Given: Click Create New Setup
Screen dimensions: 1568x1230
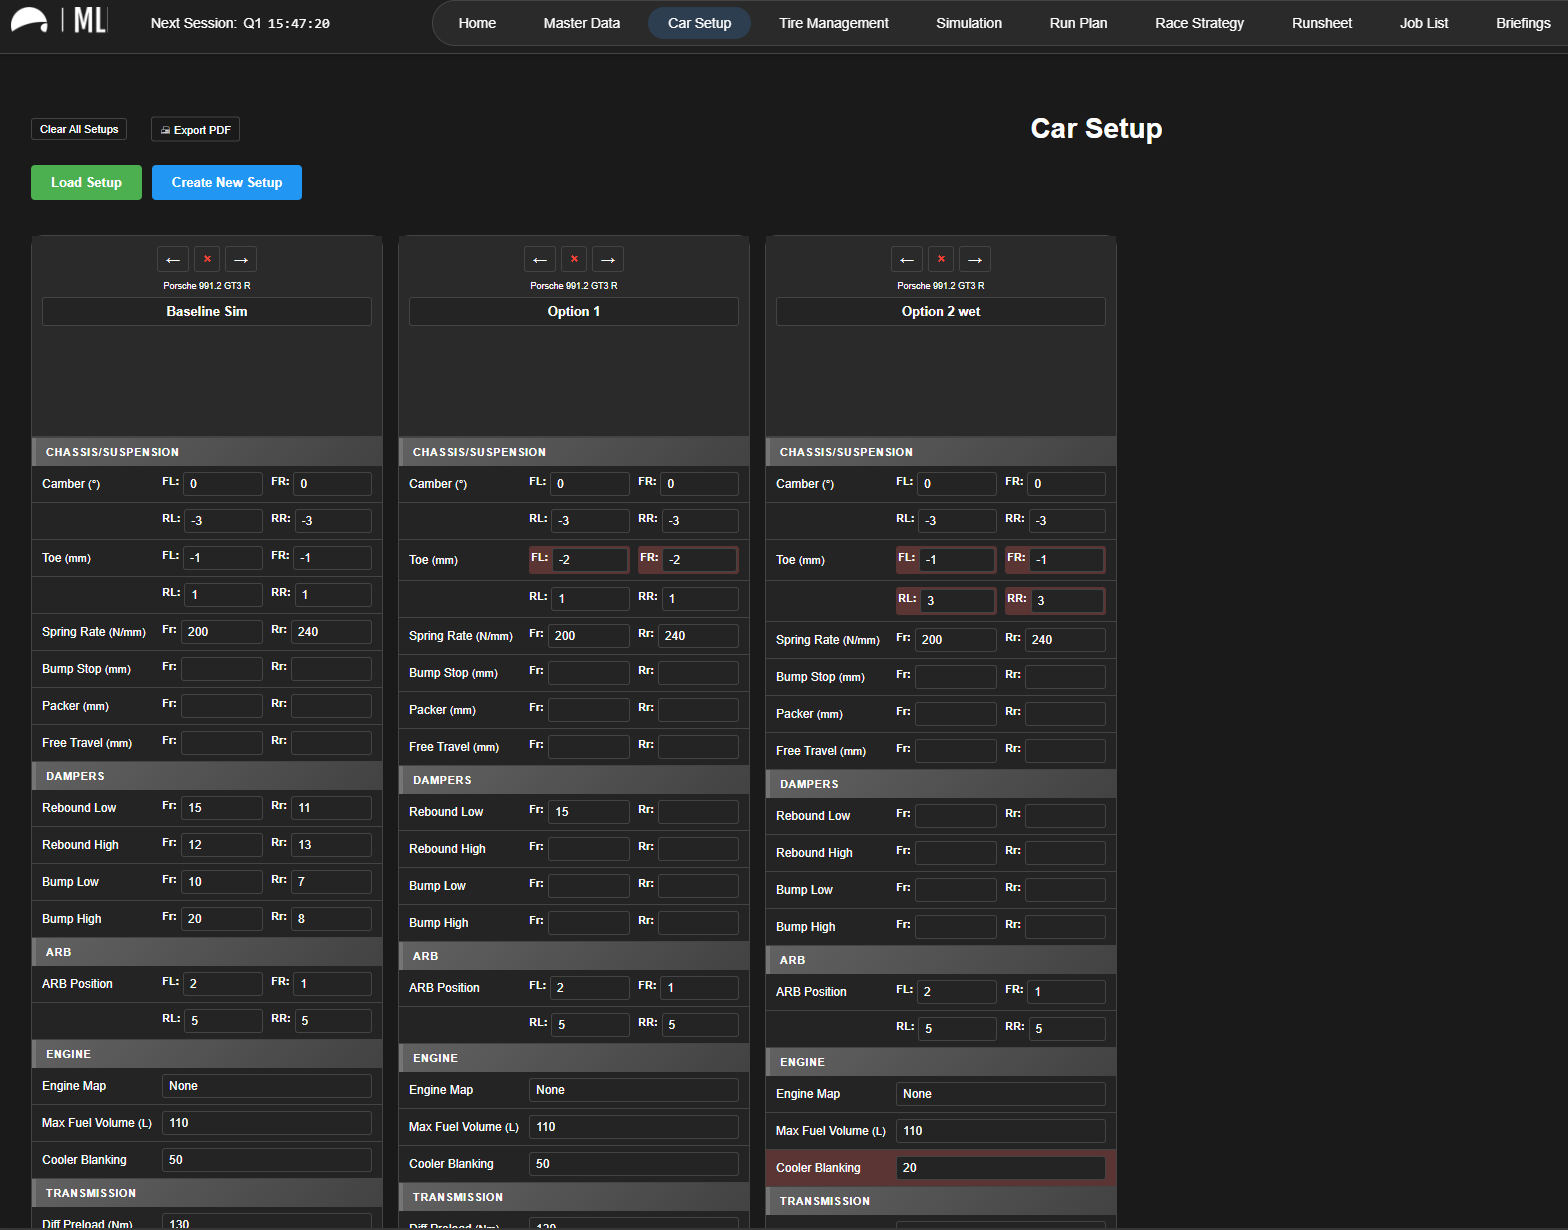Looking at the screenshot, I should pyautogui.click(x=227, y=182).
